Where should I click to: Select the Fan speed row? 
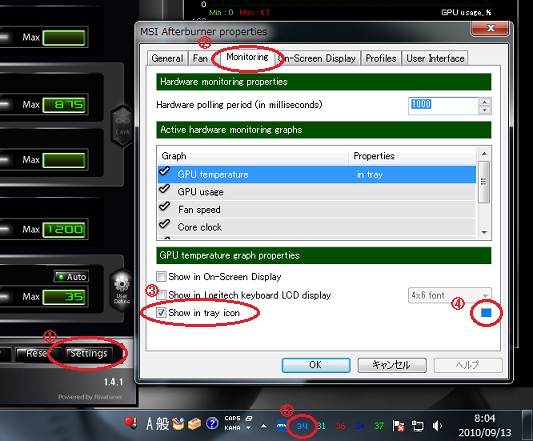[317, 209]
